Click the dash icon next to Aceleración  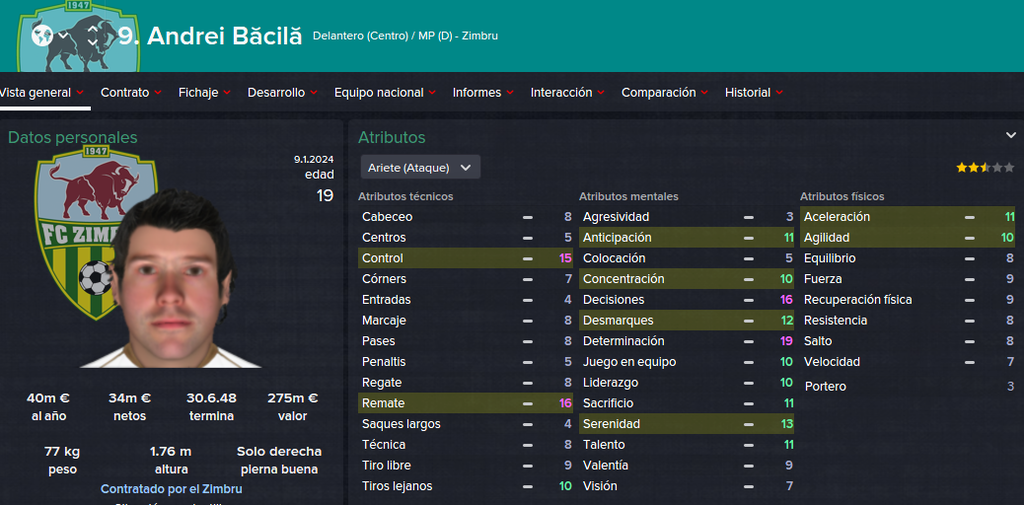coord(969,217)
